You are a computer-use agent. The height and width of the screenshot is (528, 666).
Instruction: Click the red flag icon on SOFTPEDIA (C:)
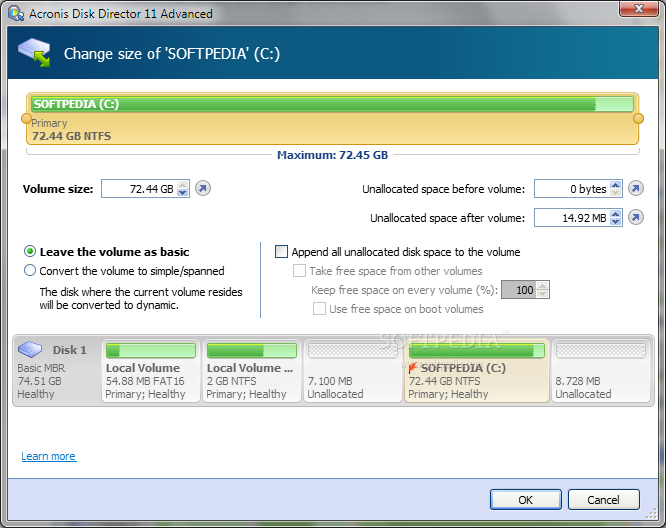[x=412, y=367]
